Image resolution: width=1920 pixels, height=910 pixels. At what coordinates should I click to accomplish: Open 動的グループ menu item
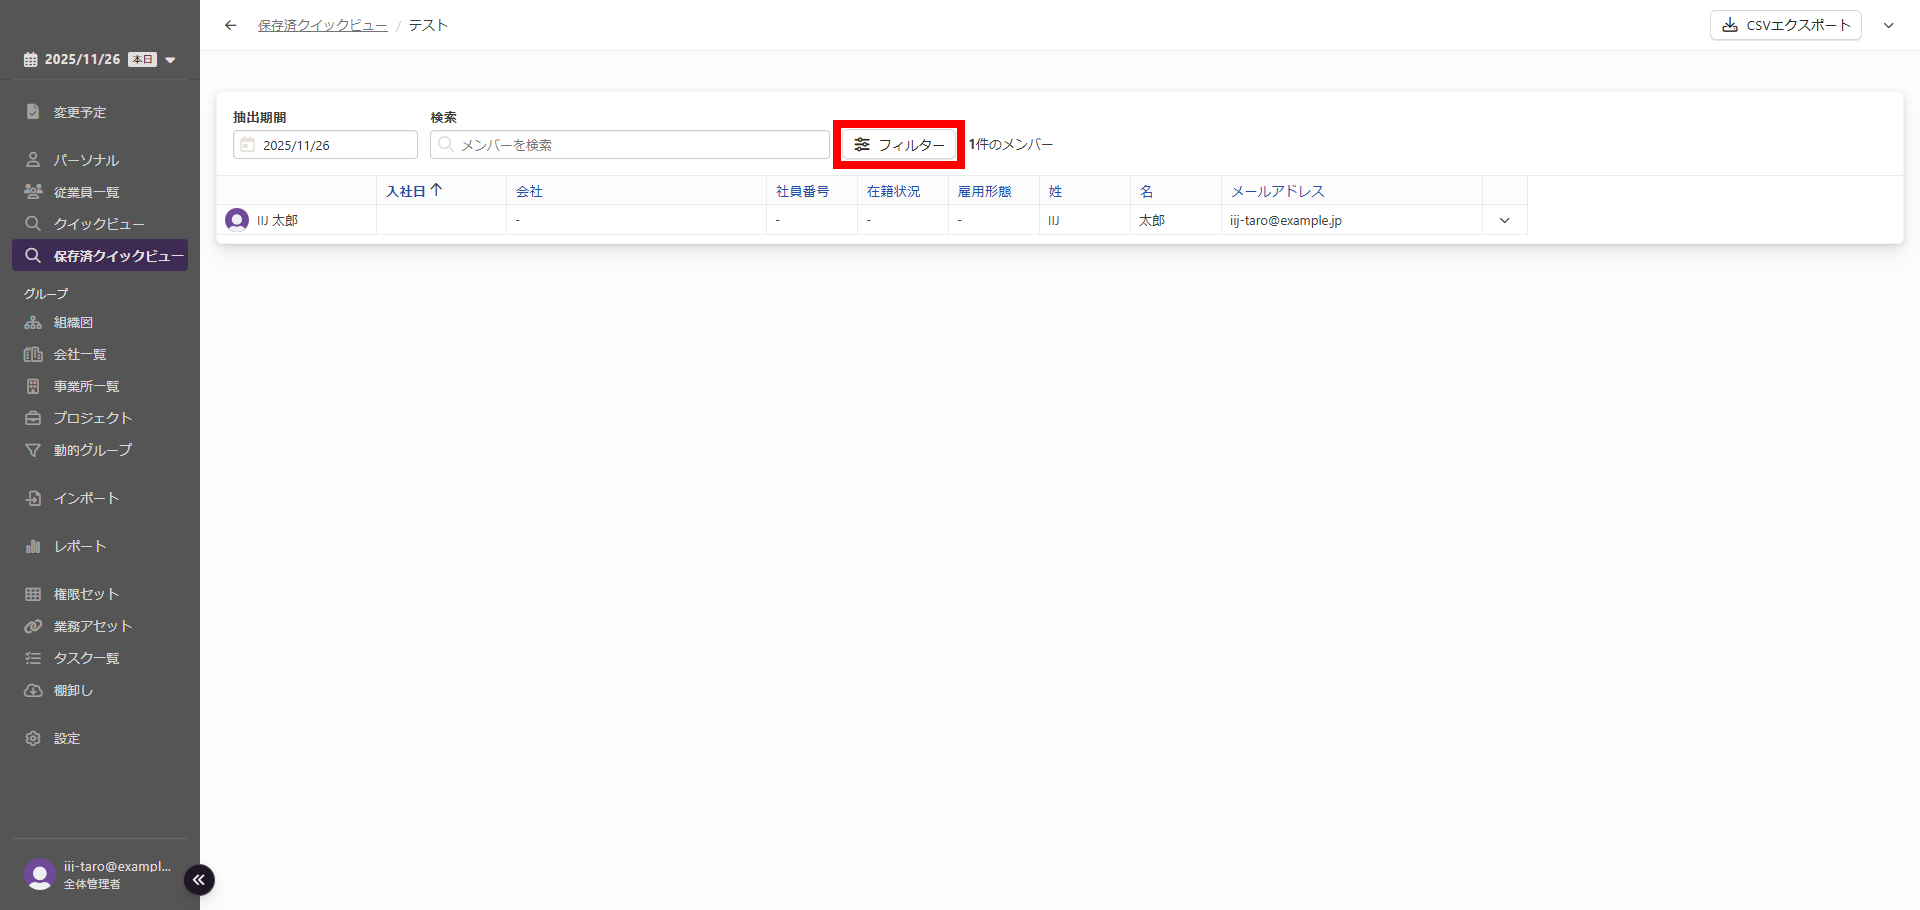92,450
